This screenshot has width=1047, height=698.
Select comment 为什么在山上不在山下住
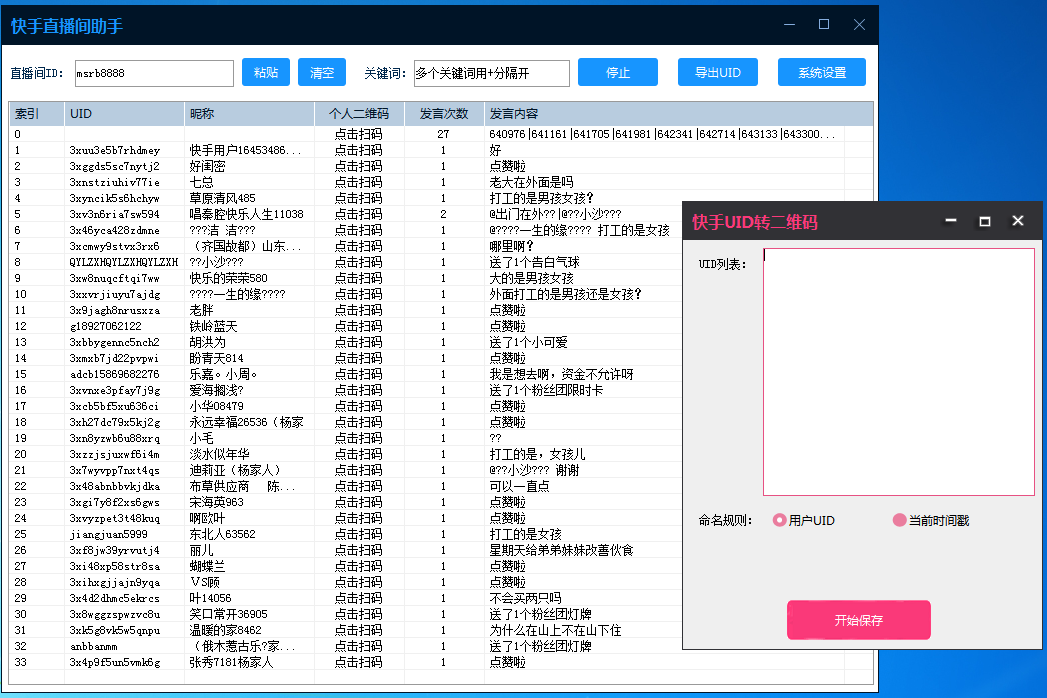click(x=556, y=631)
